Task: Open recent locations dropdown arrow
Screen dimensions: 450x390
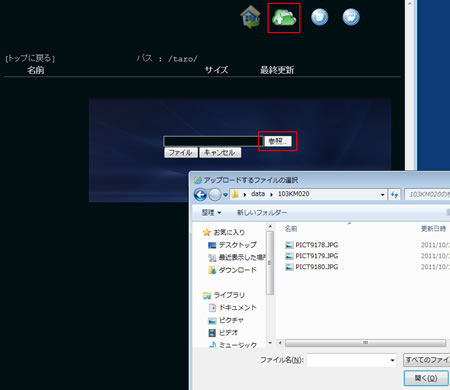Action: pyautogui.click(x=225, y=195)
